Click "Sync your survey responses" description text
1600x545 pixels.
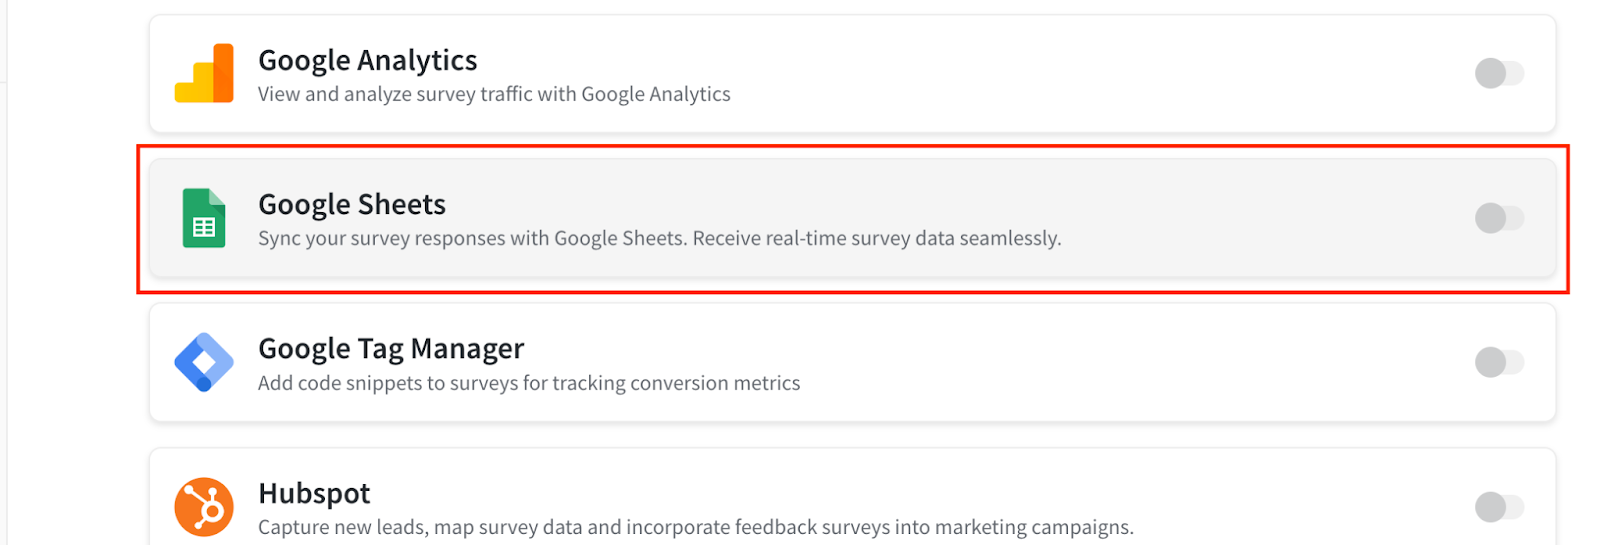point(660,238)
